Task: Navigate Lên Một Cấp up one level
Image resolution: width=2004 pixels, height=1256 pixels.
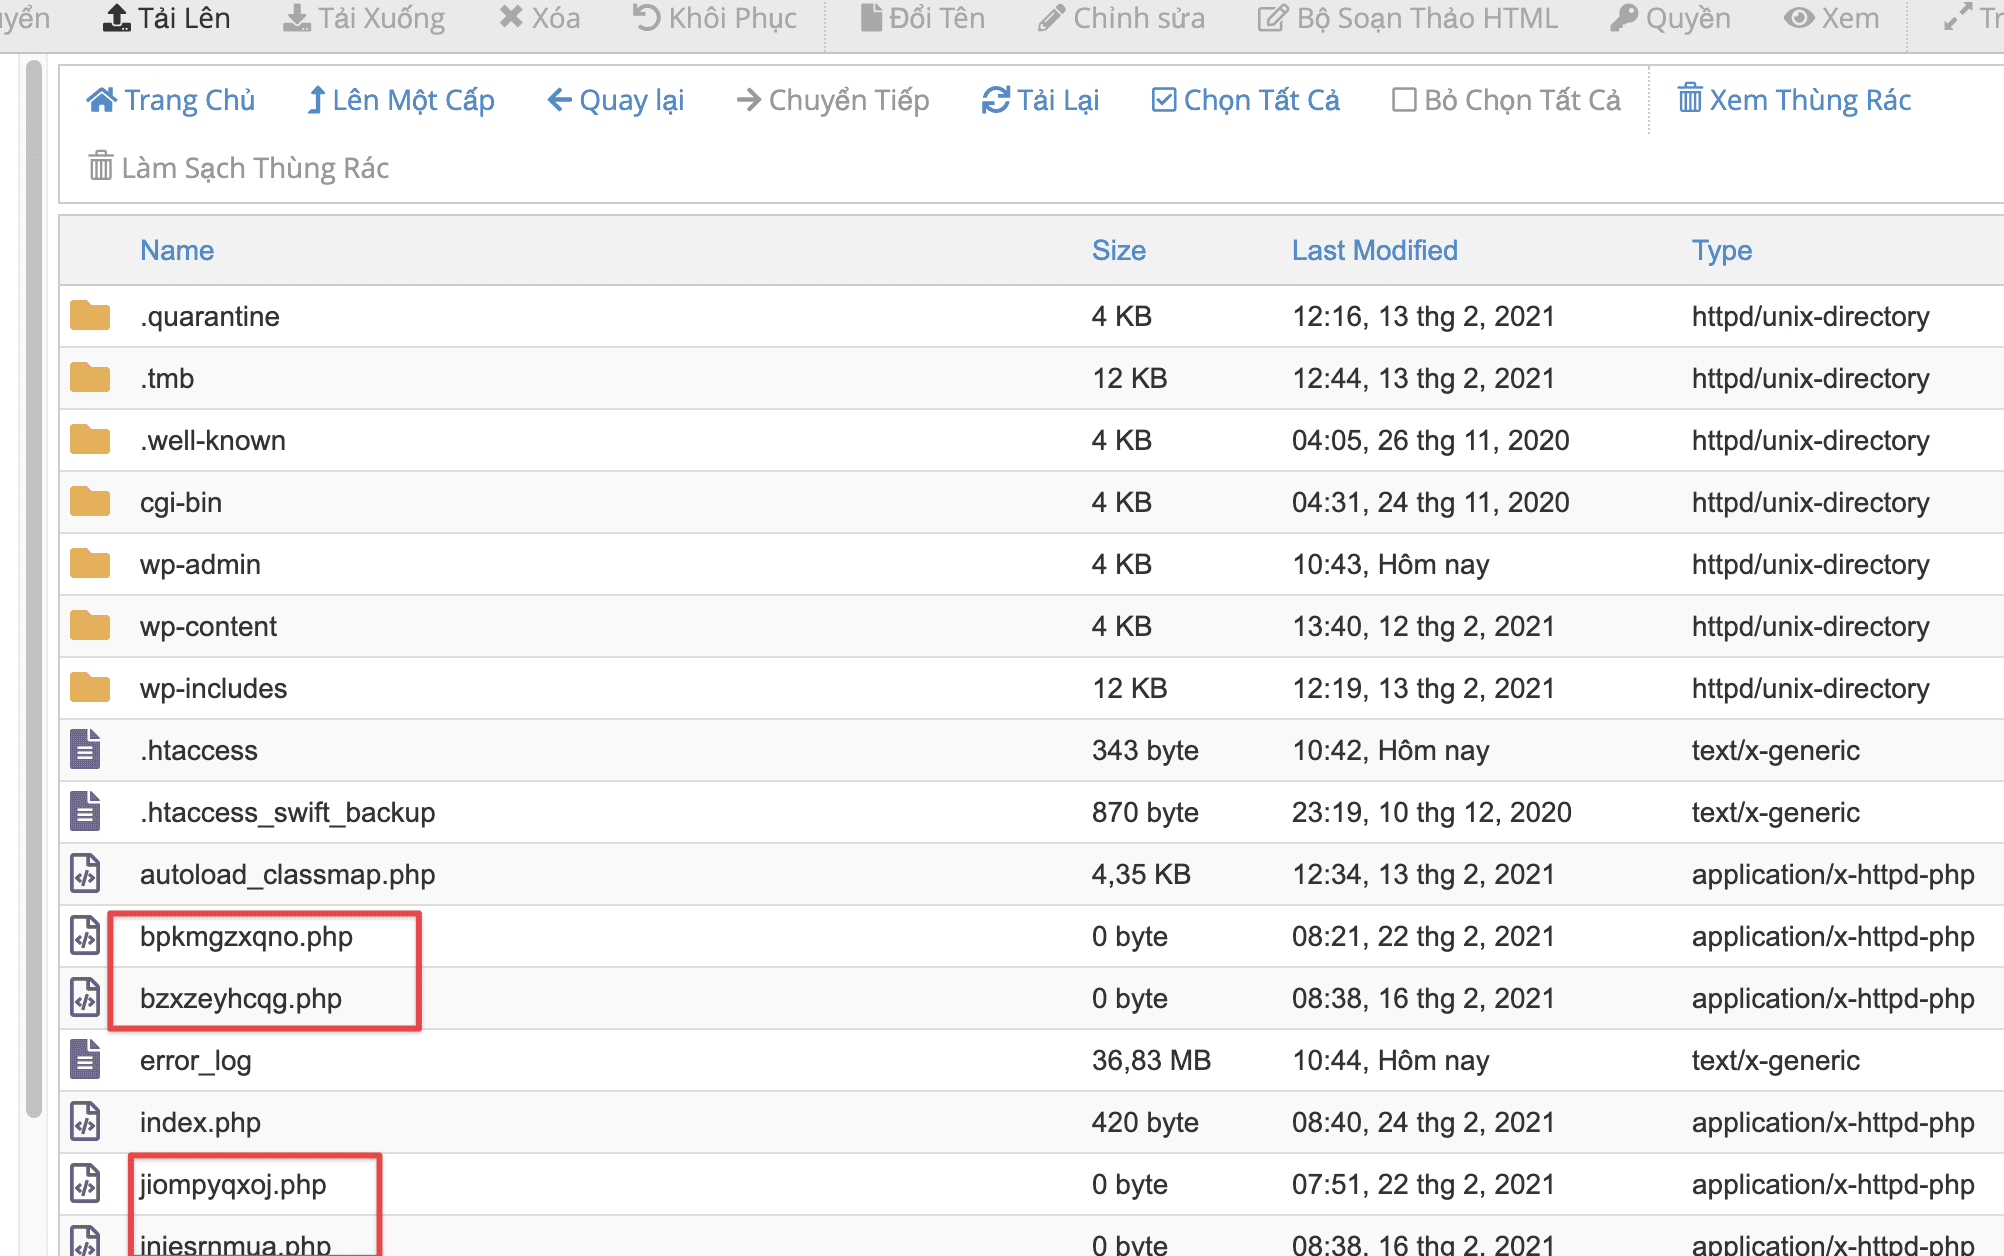Action: tap(400, 100)
